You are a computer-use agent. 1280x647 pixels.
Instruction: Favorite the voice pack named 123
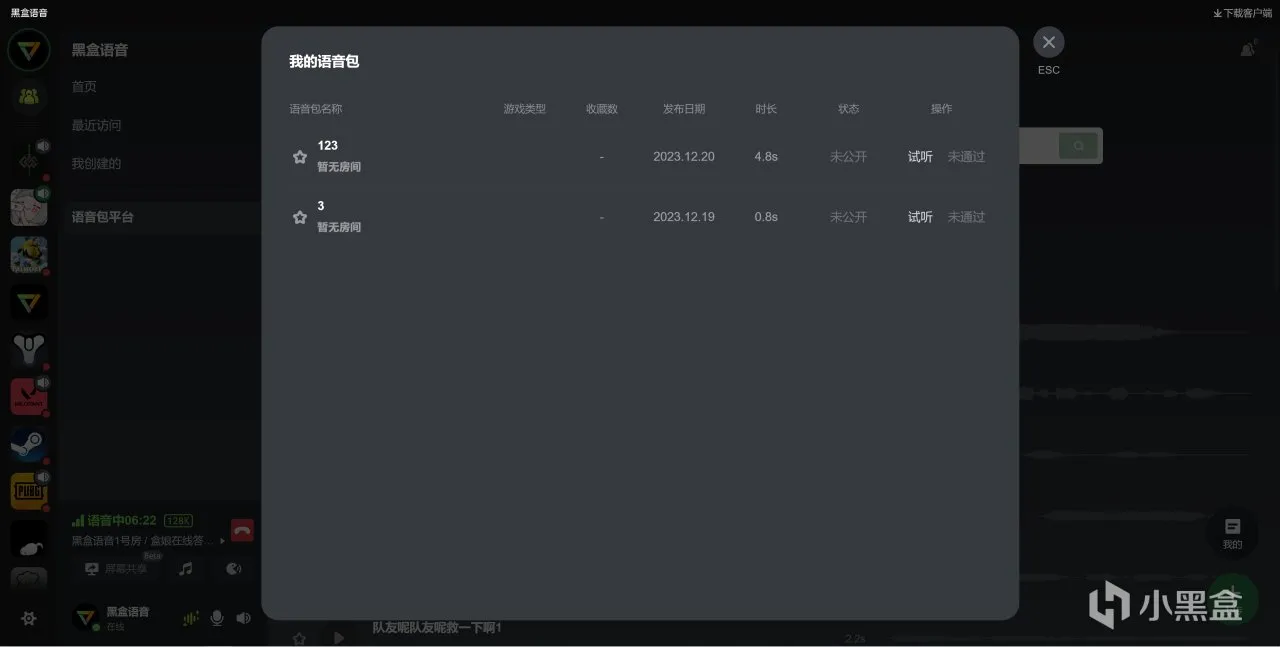299,157
